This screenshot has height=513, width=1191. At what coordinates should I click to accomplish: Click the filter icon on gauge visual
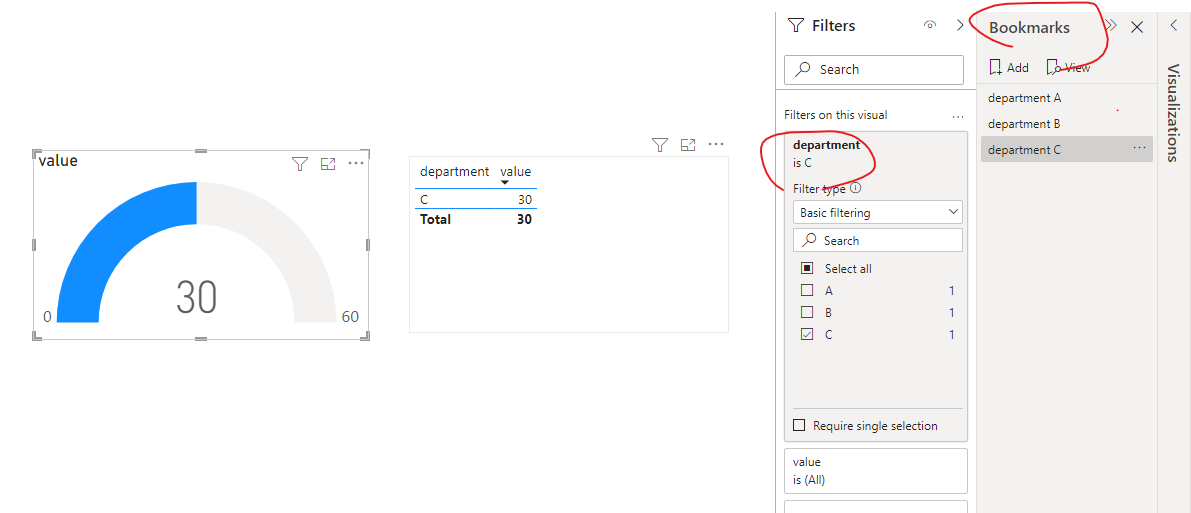coord(300,163)
